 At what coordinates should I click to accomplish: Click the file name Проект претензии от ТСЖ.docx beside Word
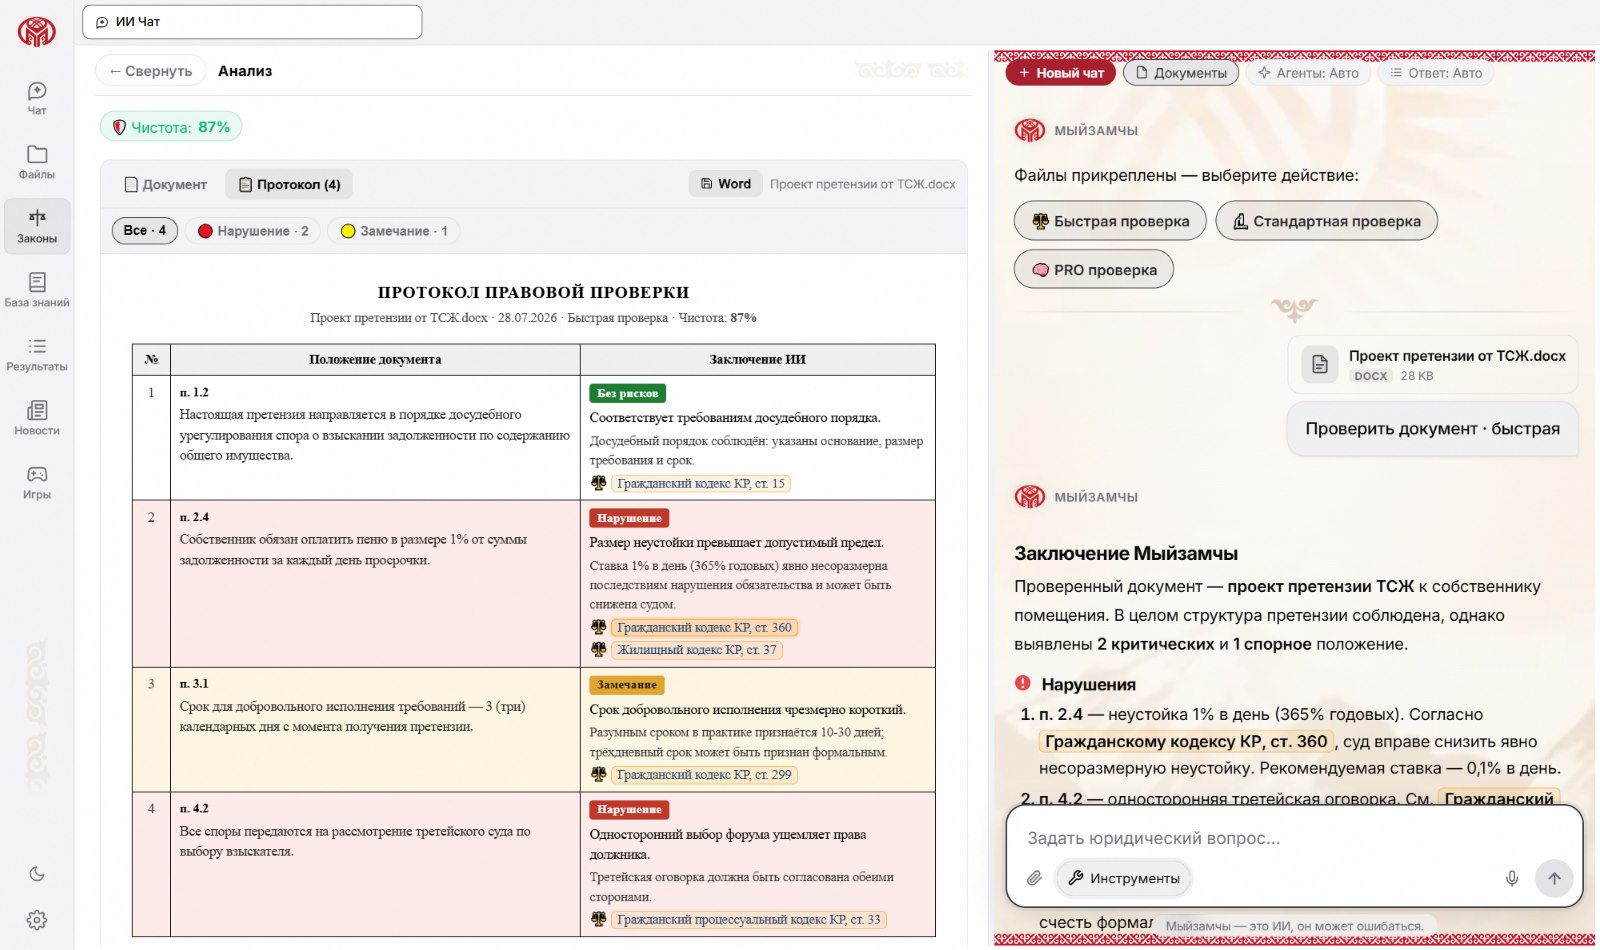[862, 184]
